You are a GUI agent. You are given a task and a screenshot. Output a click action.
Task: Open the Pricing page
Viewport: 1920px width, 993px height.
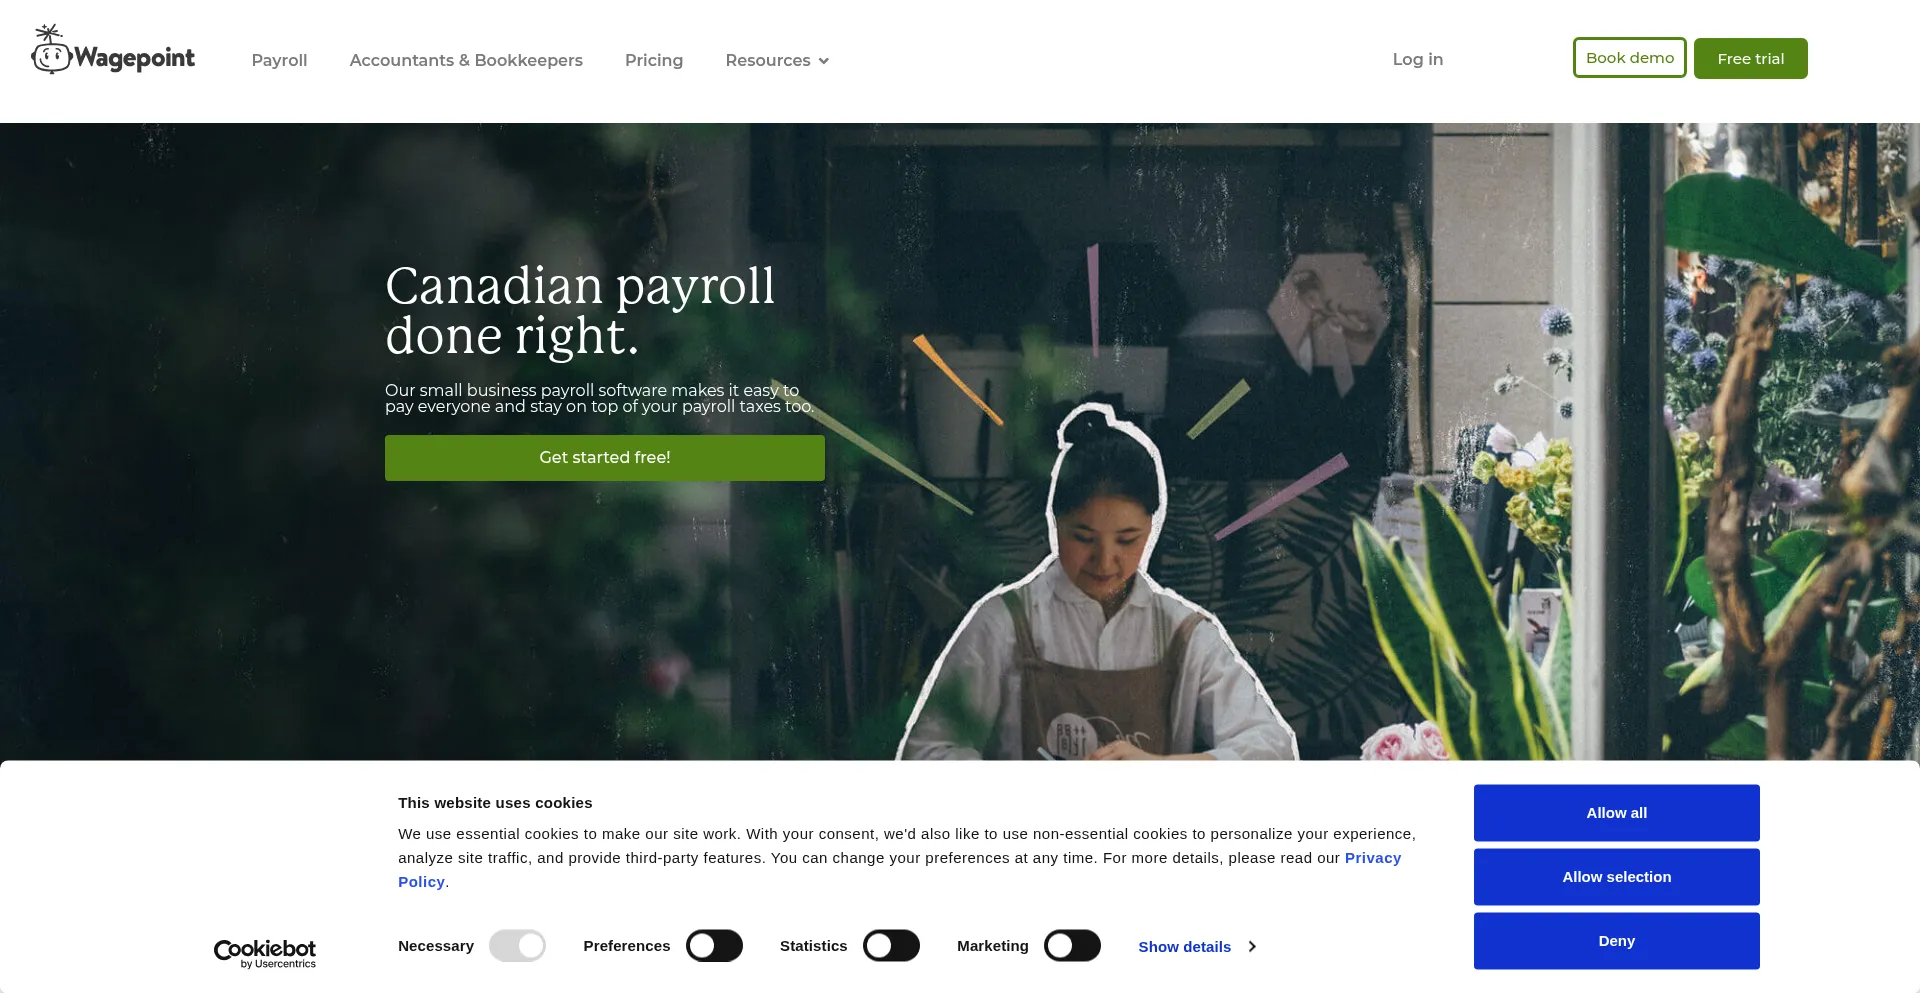(654, 60)
